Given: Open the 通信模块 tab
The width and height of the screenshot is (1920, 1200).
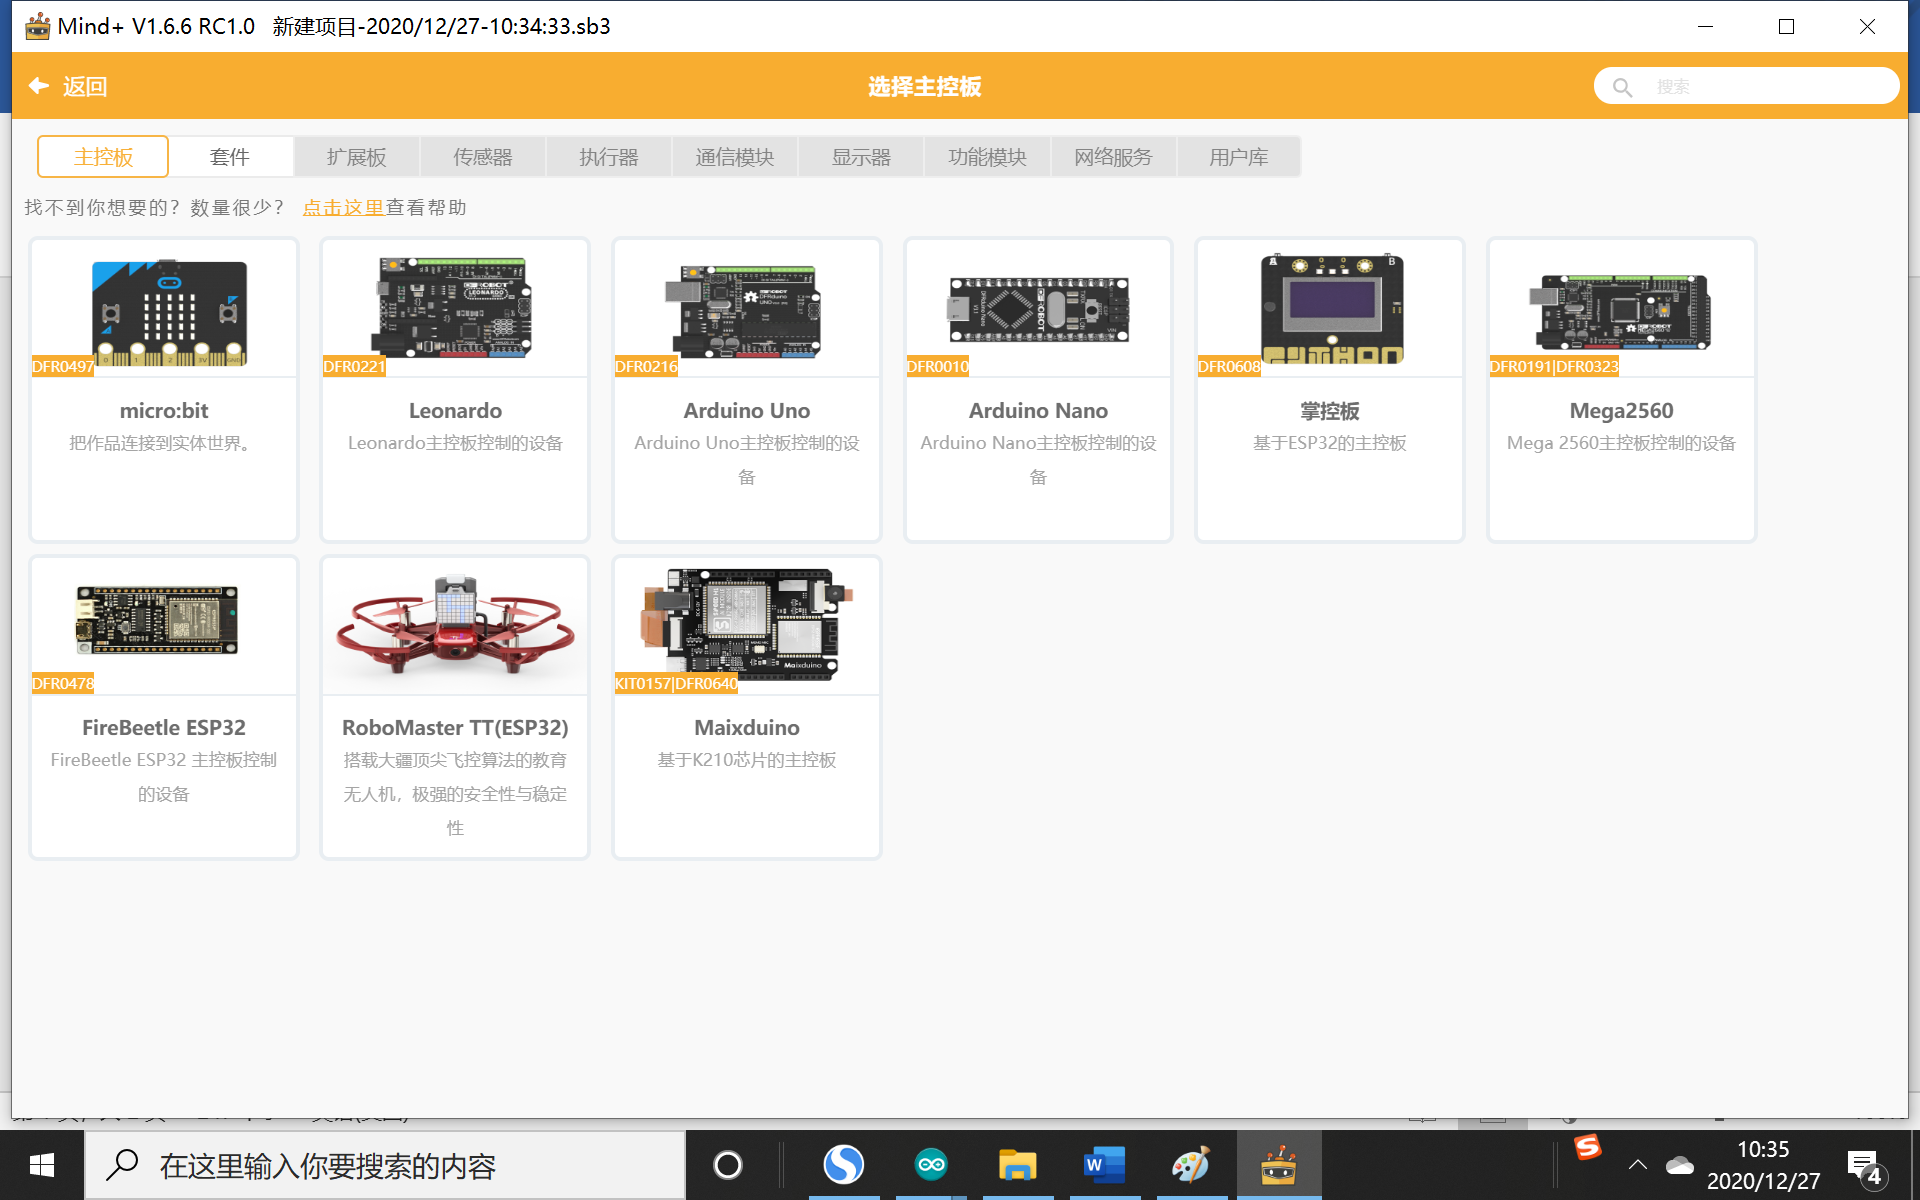Looking at the screenshot, I should 735,157.
